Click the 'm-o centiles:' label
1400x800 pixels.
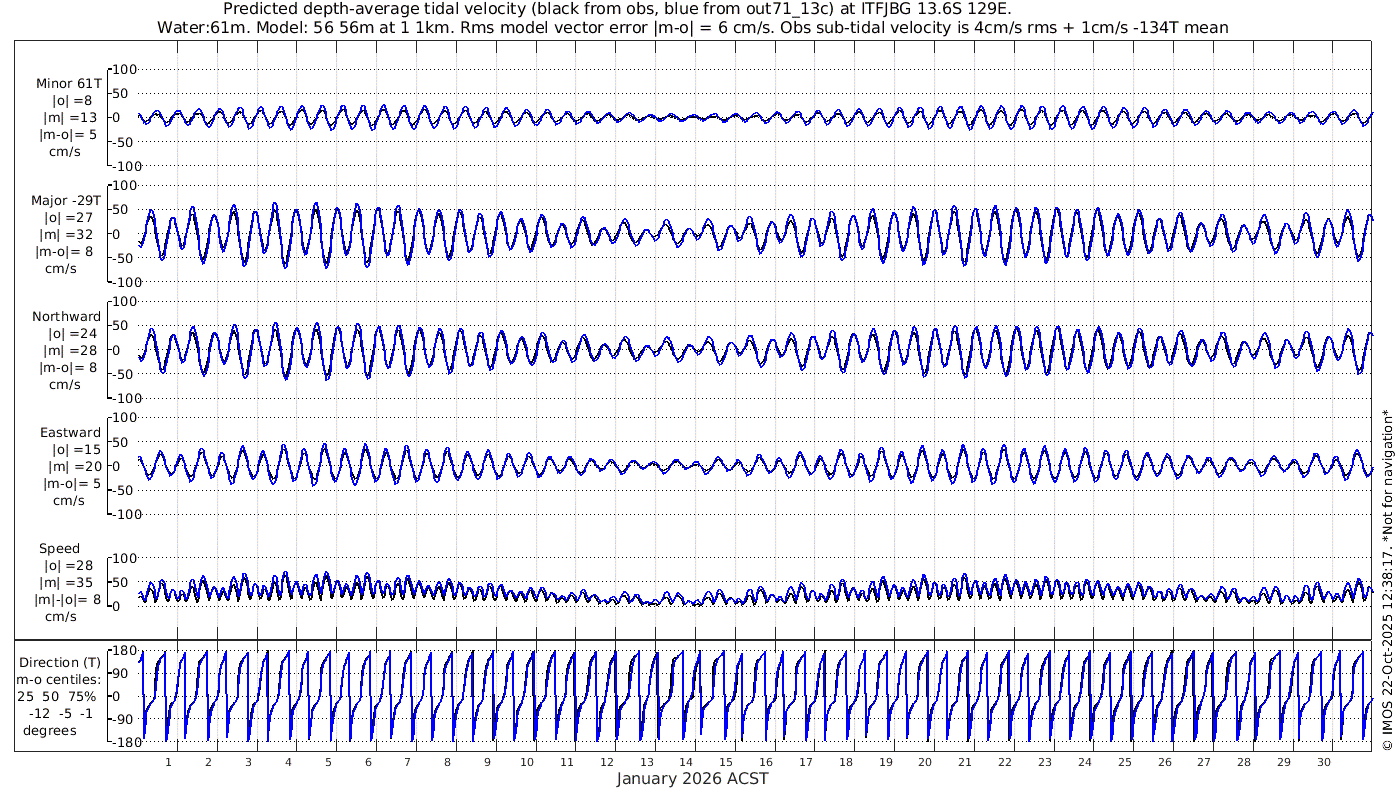click(57, 679)
